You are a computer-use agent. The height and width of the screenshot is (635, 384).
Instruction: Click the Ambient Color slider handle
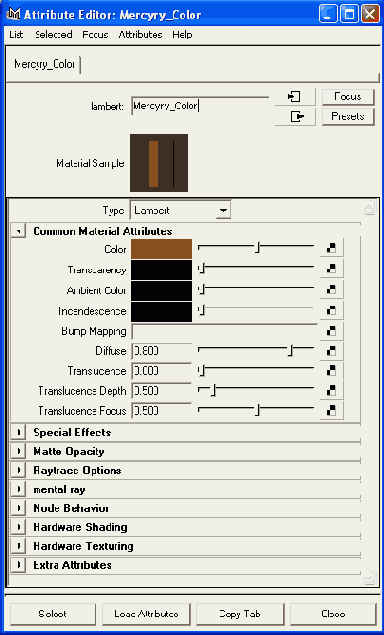point(202,289)
